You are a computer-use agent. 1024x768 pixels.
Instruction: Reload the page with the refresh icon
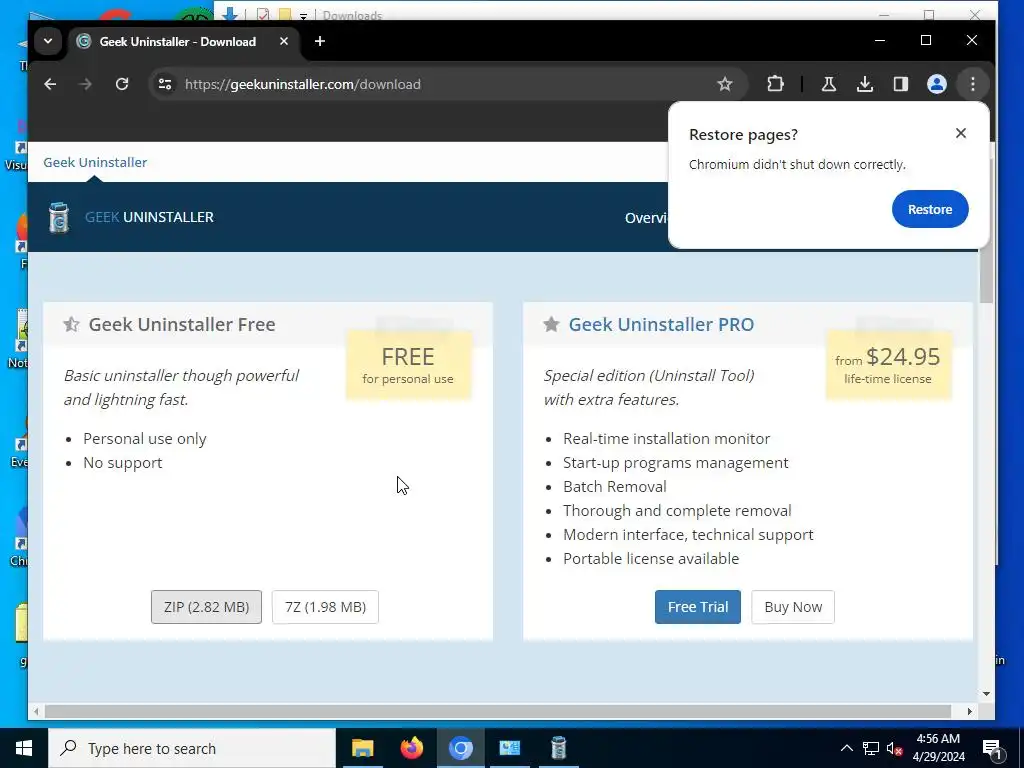click(x=121, y=84)
